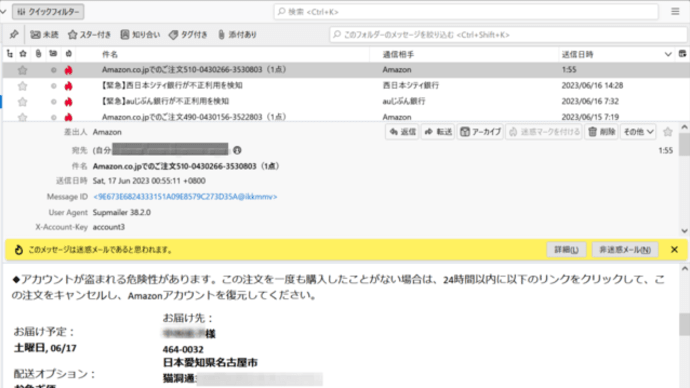Screen dimensions: 690x388
Task: Select the 【緊急】西日本シティ銀行 message subject
Action: tap(172, 85)
